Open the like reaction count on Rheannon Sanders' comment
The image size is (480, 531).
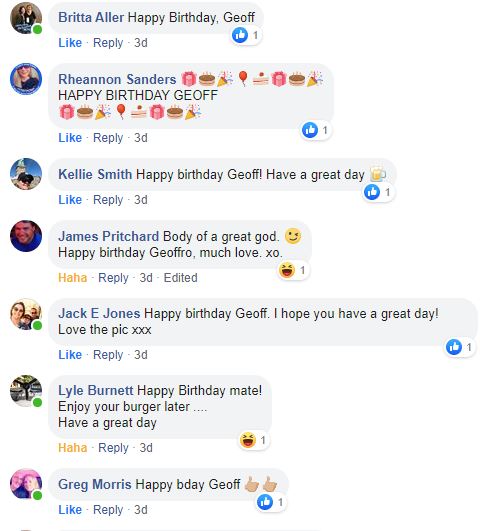[316, 130]
